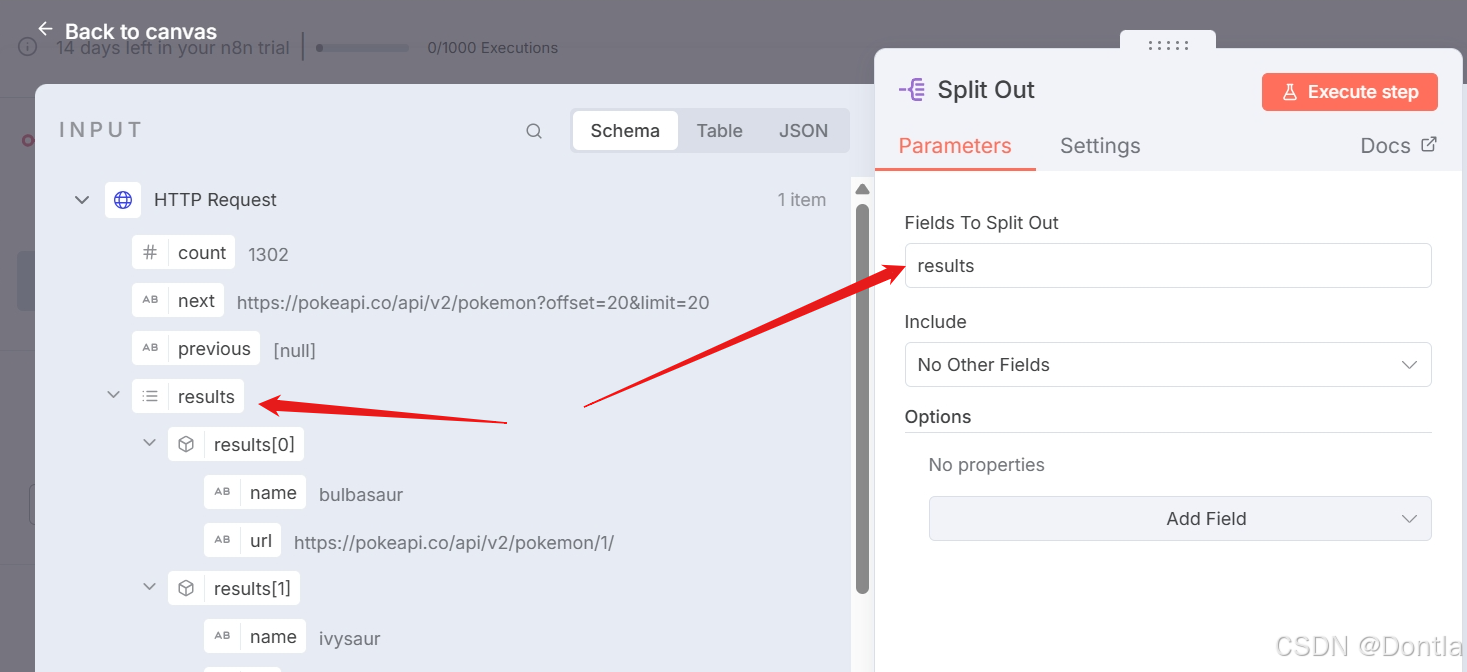Click the 1 item count label
Viewport: 1467px width, 672px height.
(802, 200)
